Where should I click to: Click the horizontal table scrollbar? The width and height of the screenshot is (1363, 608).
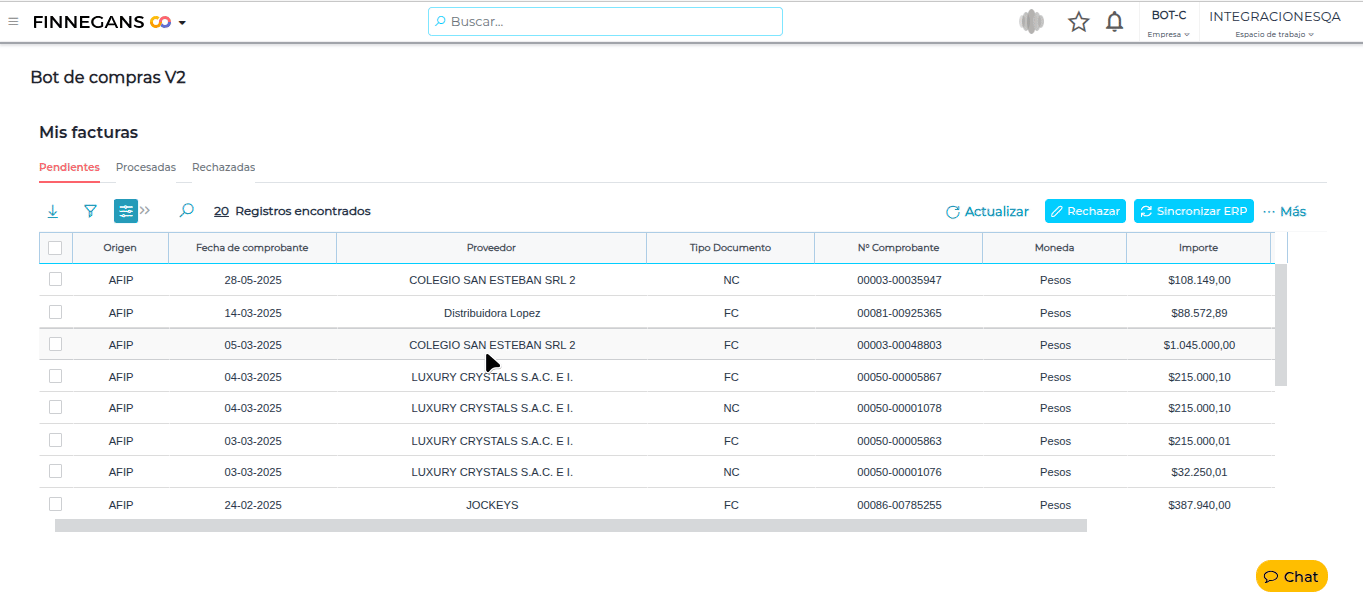[x=570, y=525]
